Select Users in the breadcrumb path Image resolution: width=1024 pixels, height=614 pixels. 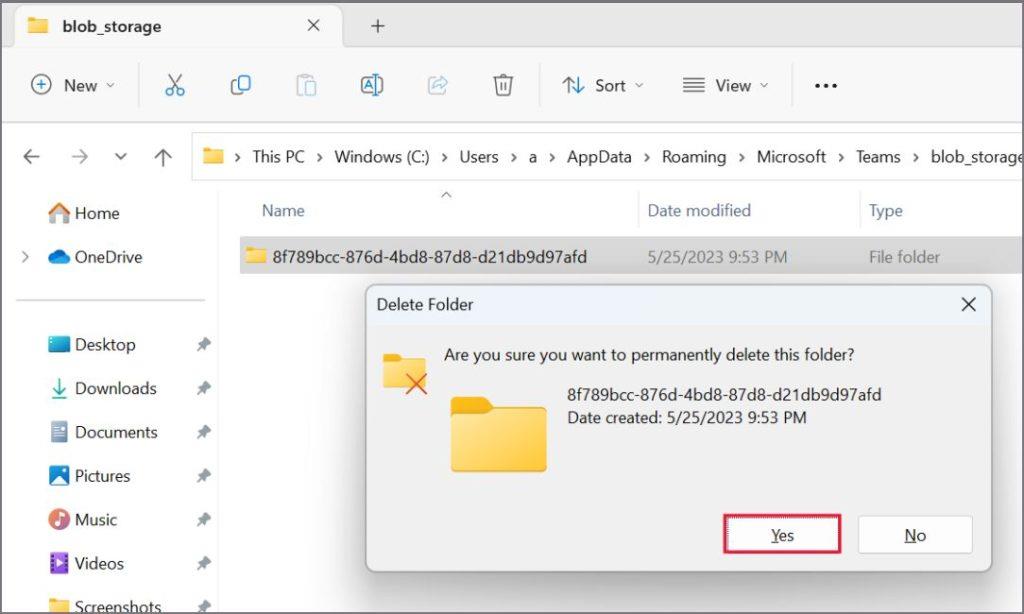point(479,157)
